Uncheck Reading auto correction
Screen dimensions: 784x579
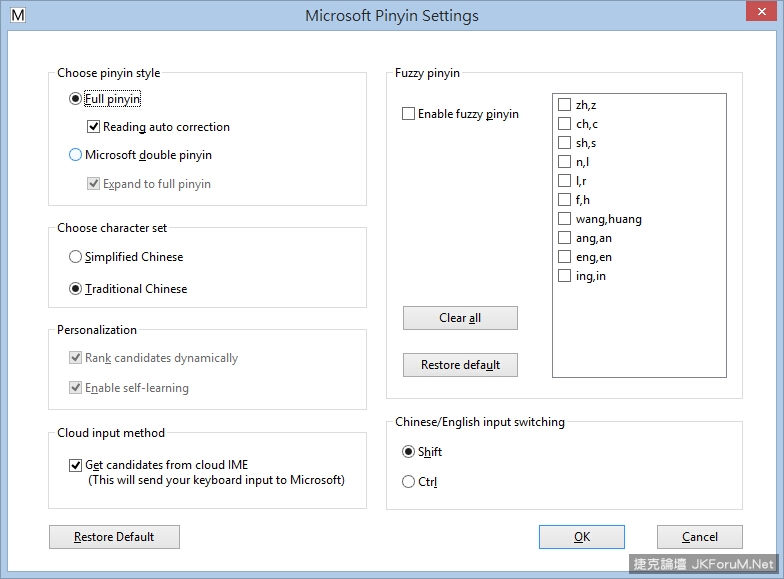tap(94, 127)
